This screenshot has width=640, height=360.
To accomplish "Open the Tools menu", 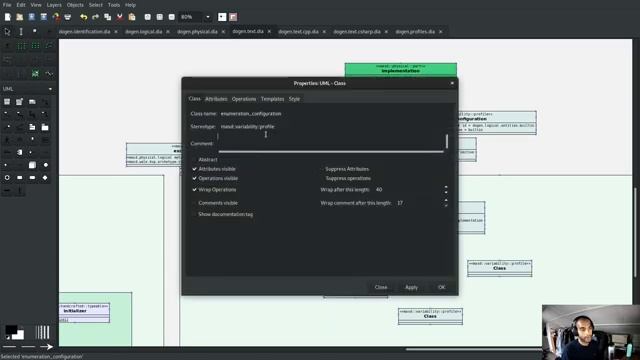I will tap(114, 5).
